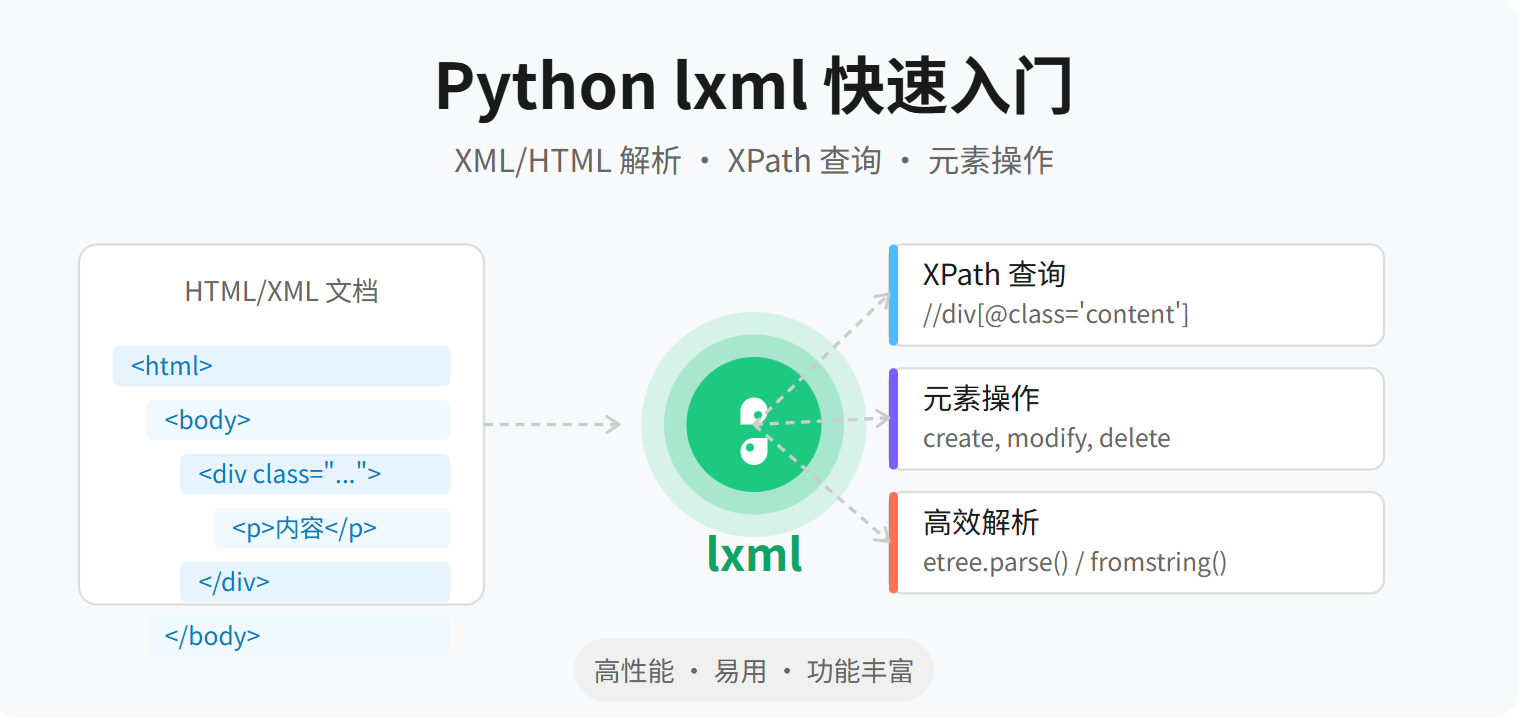The height and width of the screenshot is (720, 1520).
Task: Click the <body> opening tag row
Action: click(x=298, y=420)
